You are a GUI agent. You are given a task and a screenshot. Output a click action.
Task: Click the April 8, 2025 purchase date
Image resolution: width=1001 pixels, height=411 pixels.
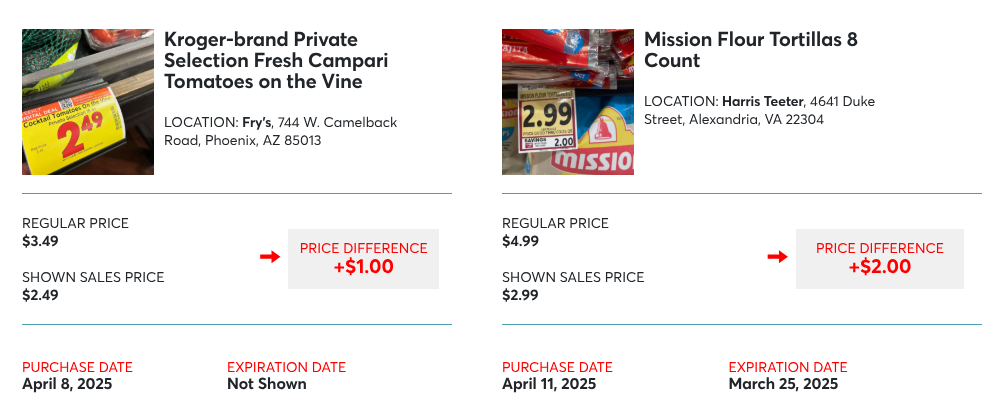tap(67, 384)
